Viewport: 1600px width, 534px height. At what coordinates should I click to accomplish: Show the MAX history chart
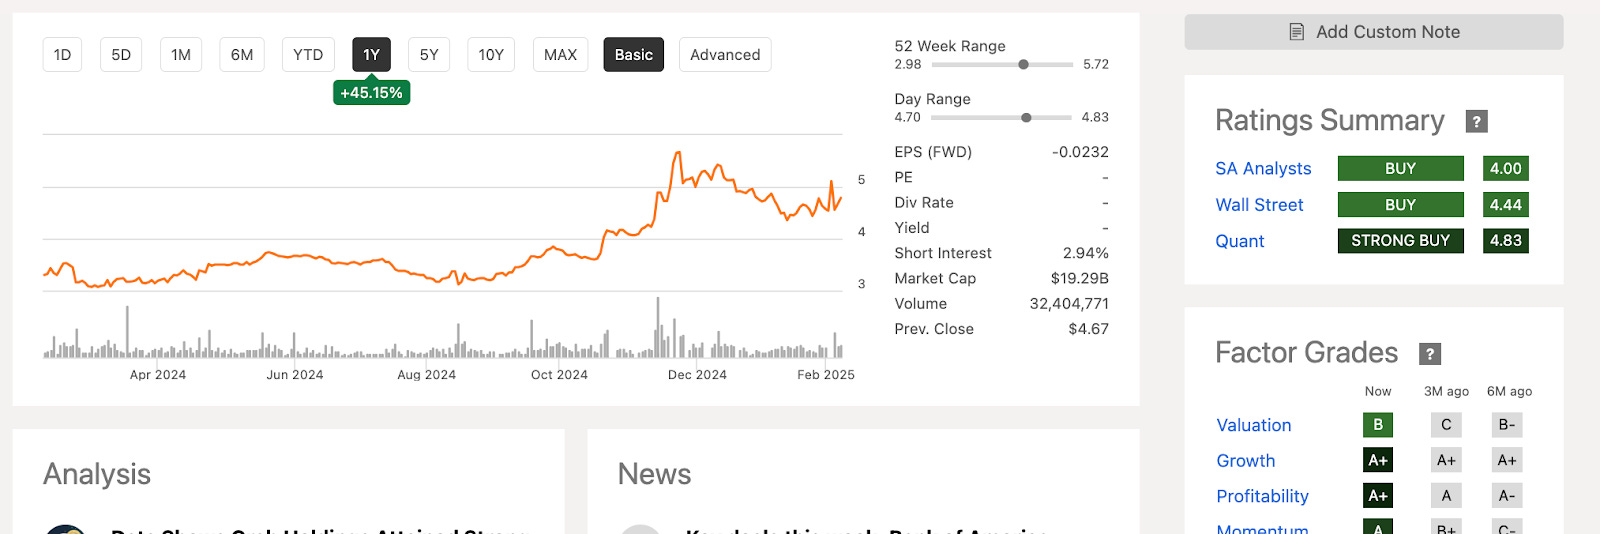click(560, 55)
